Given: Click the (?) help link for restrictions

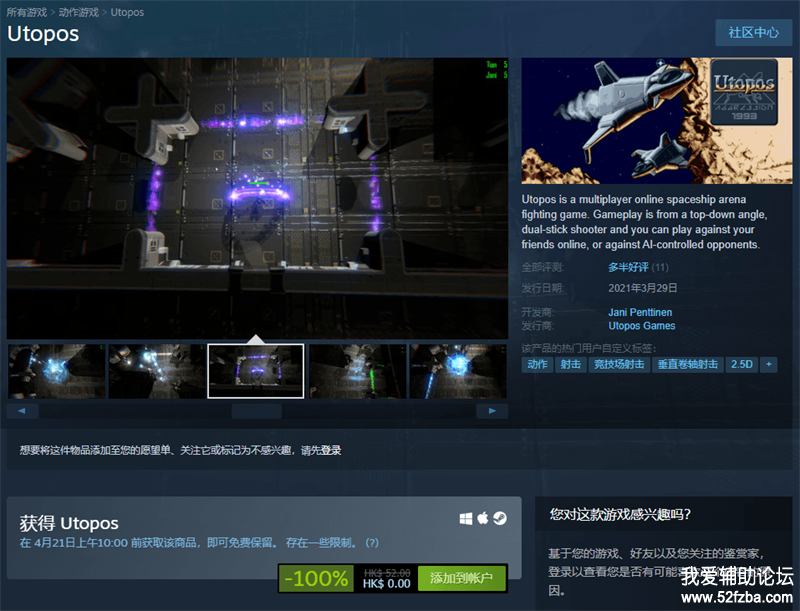Looking at the screenshot, I should pos(372,543).
